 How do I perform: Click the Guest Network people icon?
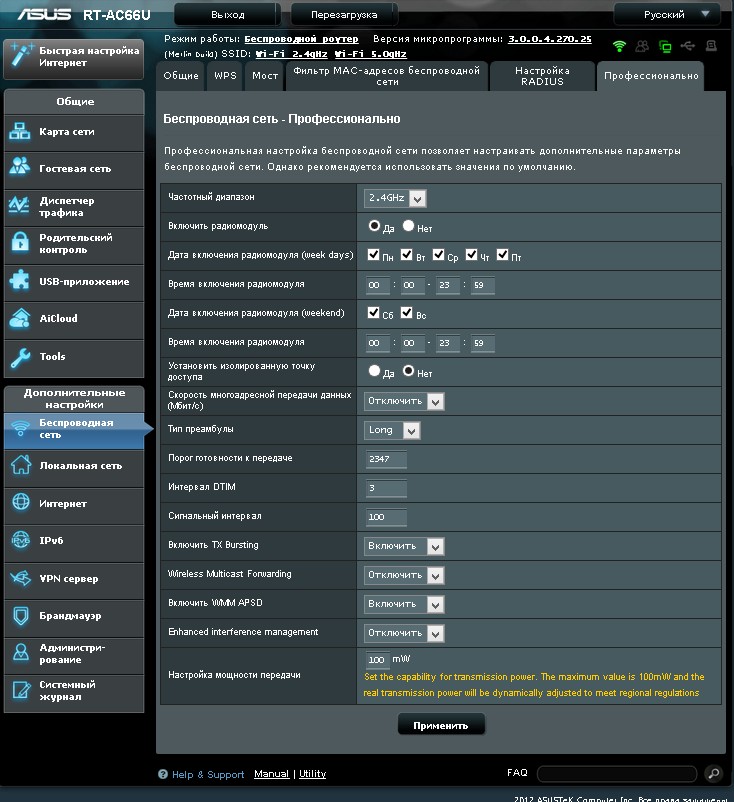(x=20, y=167)
